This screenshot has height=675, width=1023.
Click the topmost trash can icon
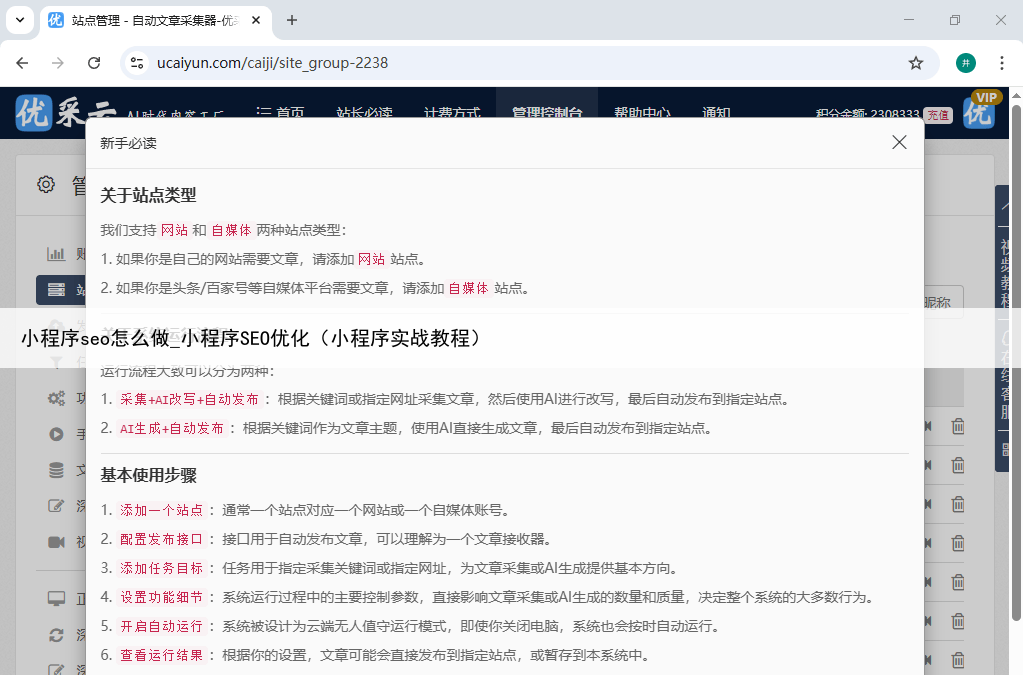pyautogui.click(x=958, y=427)
